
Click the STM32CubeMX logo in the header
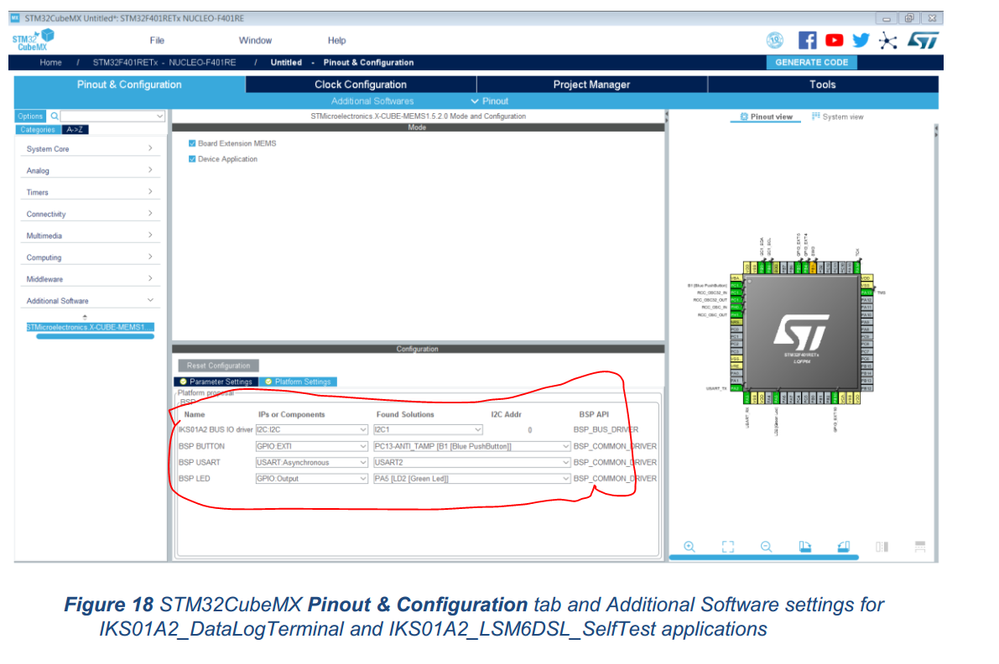(32, 40)
